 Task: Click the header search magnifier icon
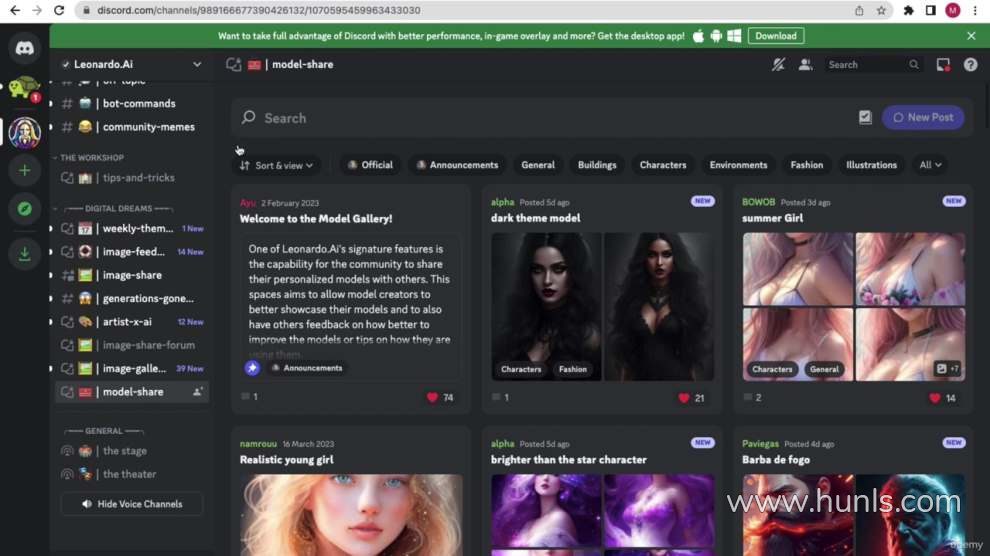pyautogui.click(x=914, y=64)
